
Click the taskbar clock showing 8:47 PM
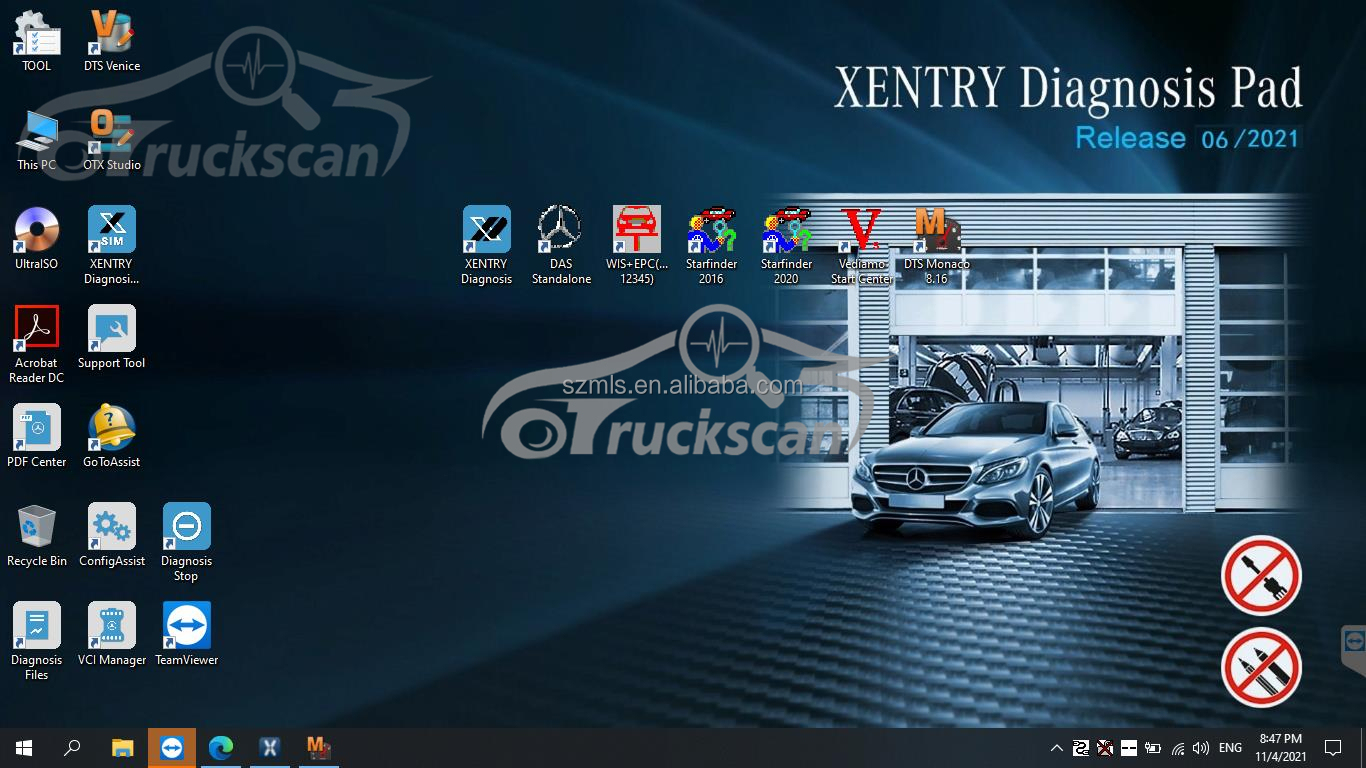click(1281, 748)
